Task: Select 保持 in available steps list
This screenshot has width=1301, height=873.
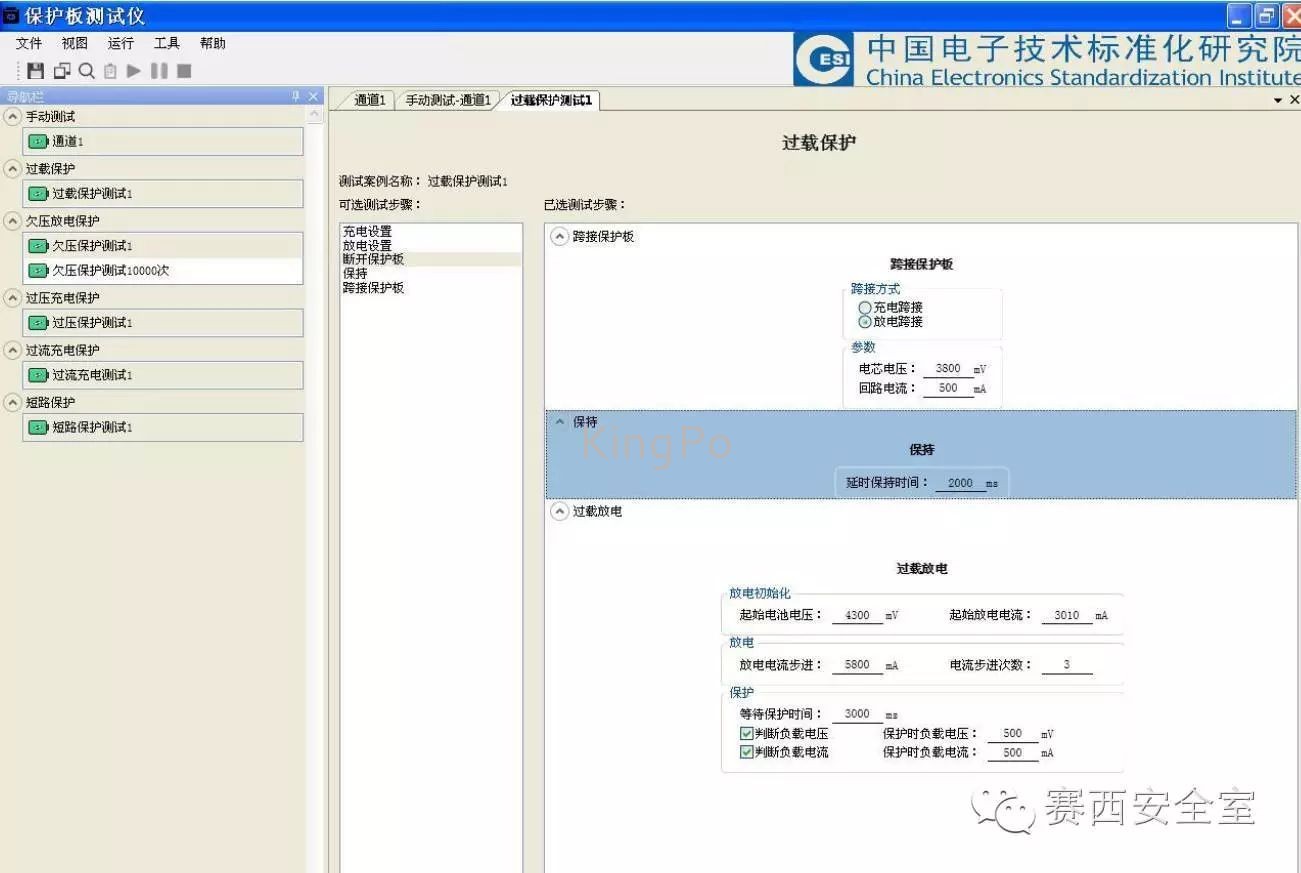Action: [x=431, y=273]
